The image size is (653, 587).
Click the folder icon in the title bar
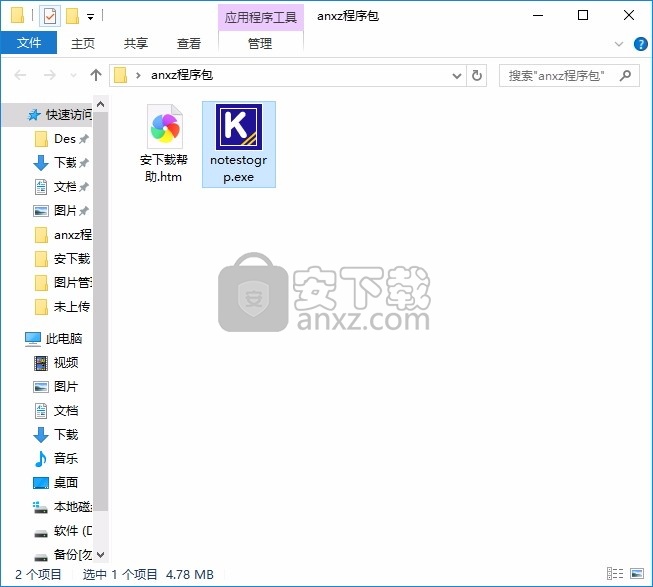(x=17, y=15)
